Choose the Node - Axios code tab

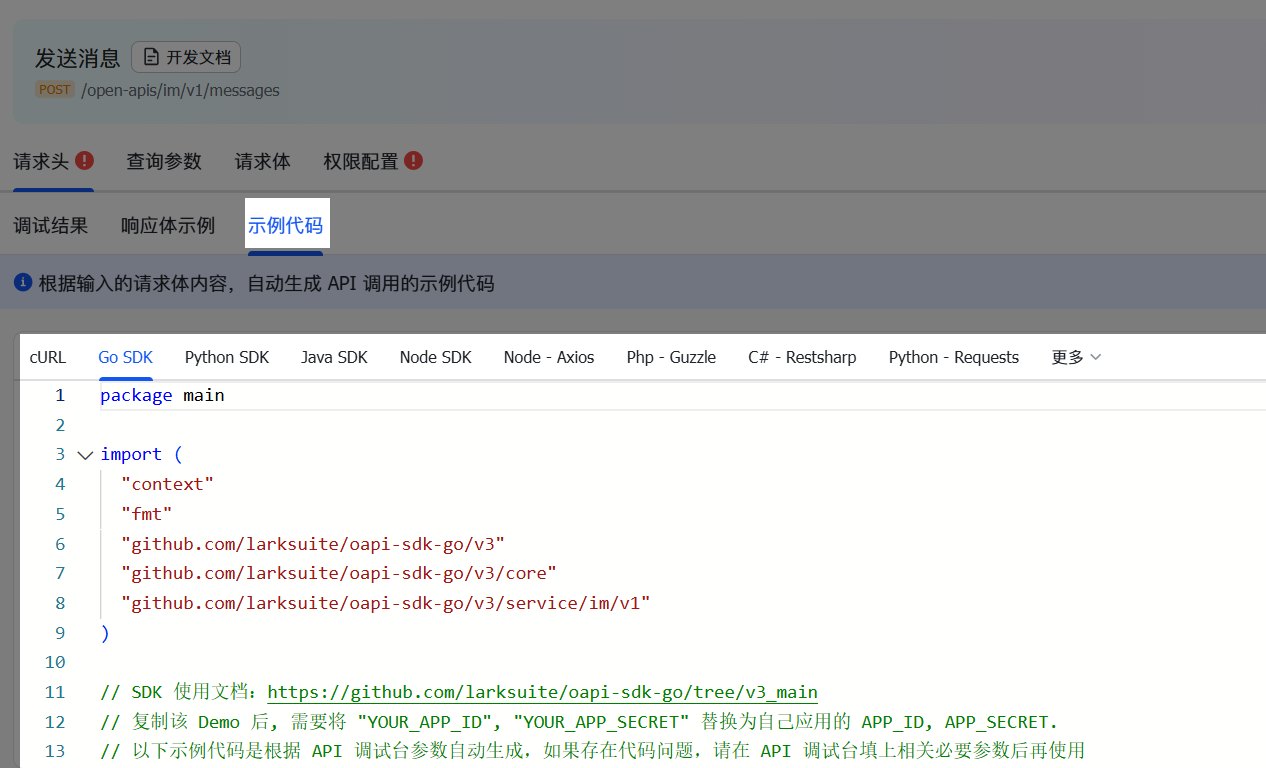pyautogui.click(x=549, y=357)
